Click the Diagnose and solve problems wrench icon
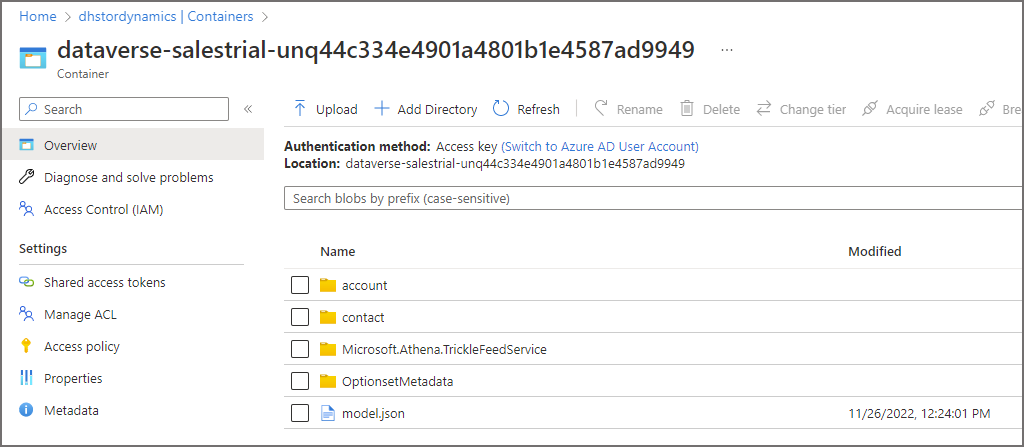 (27, 177)
